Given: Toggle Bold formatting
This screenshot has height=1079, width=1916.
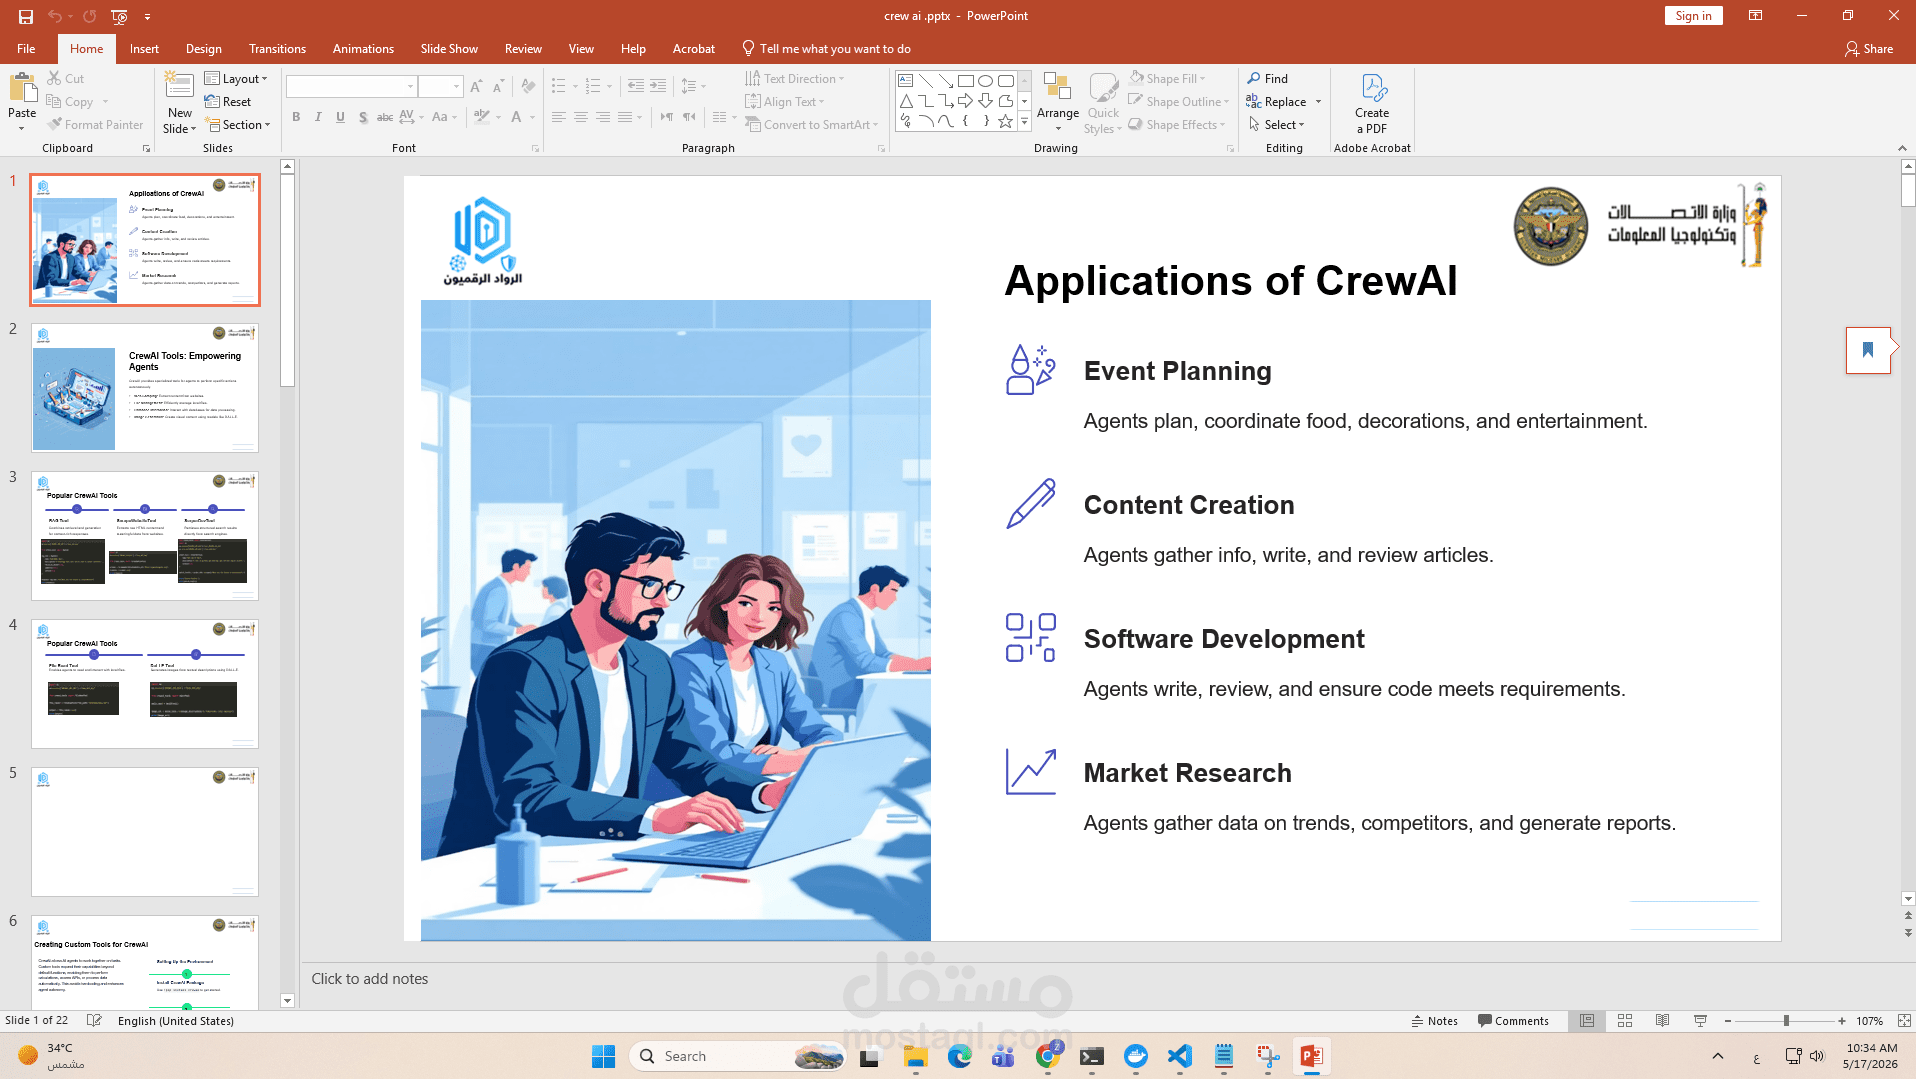Looking at the screenshot, I should (x=296, y=117).
